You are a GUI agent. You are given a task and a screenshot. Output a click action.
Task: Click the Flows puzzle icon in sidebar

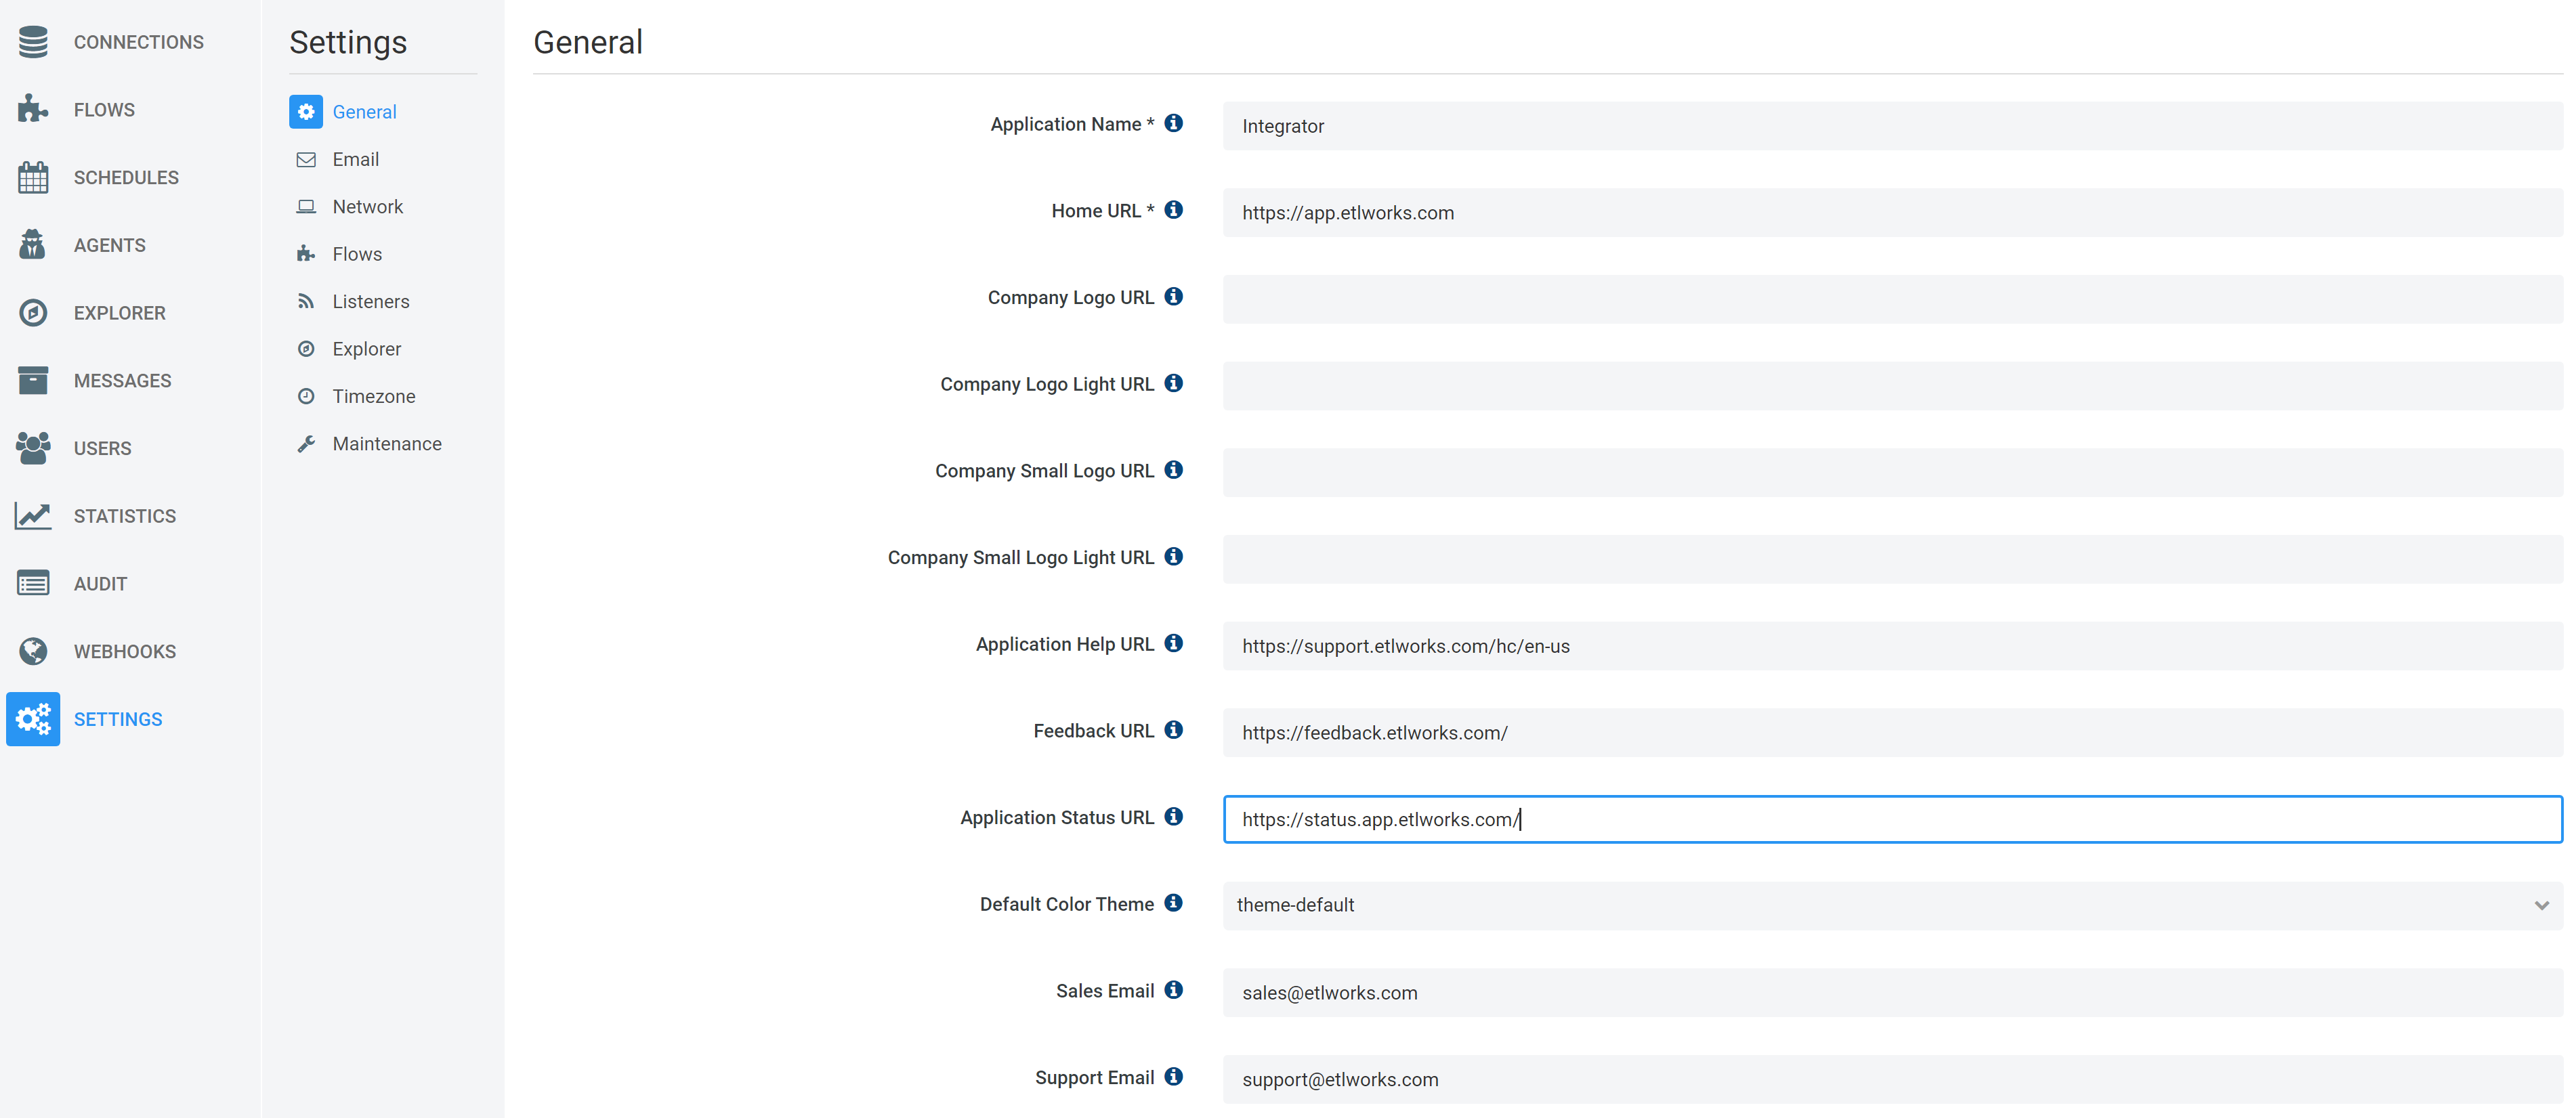click(33, 109)
